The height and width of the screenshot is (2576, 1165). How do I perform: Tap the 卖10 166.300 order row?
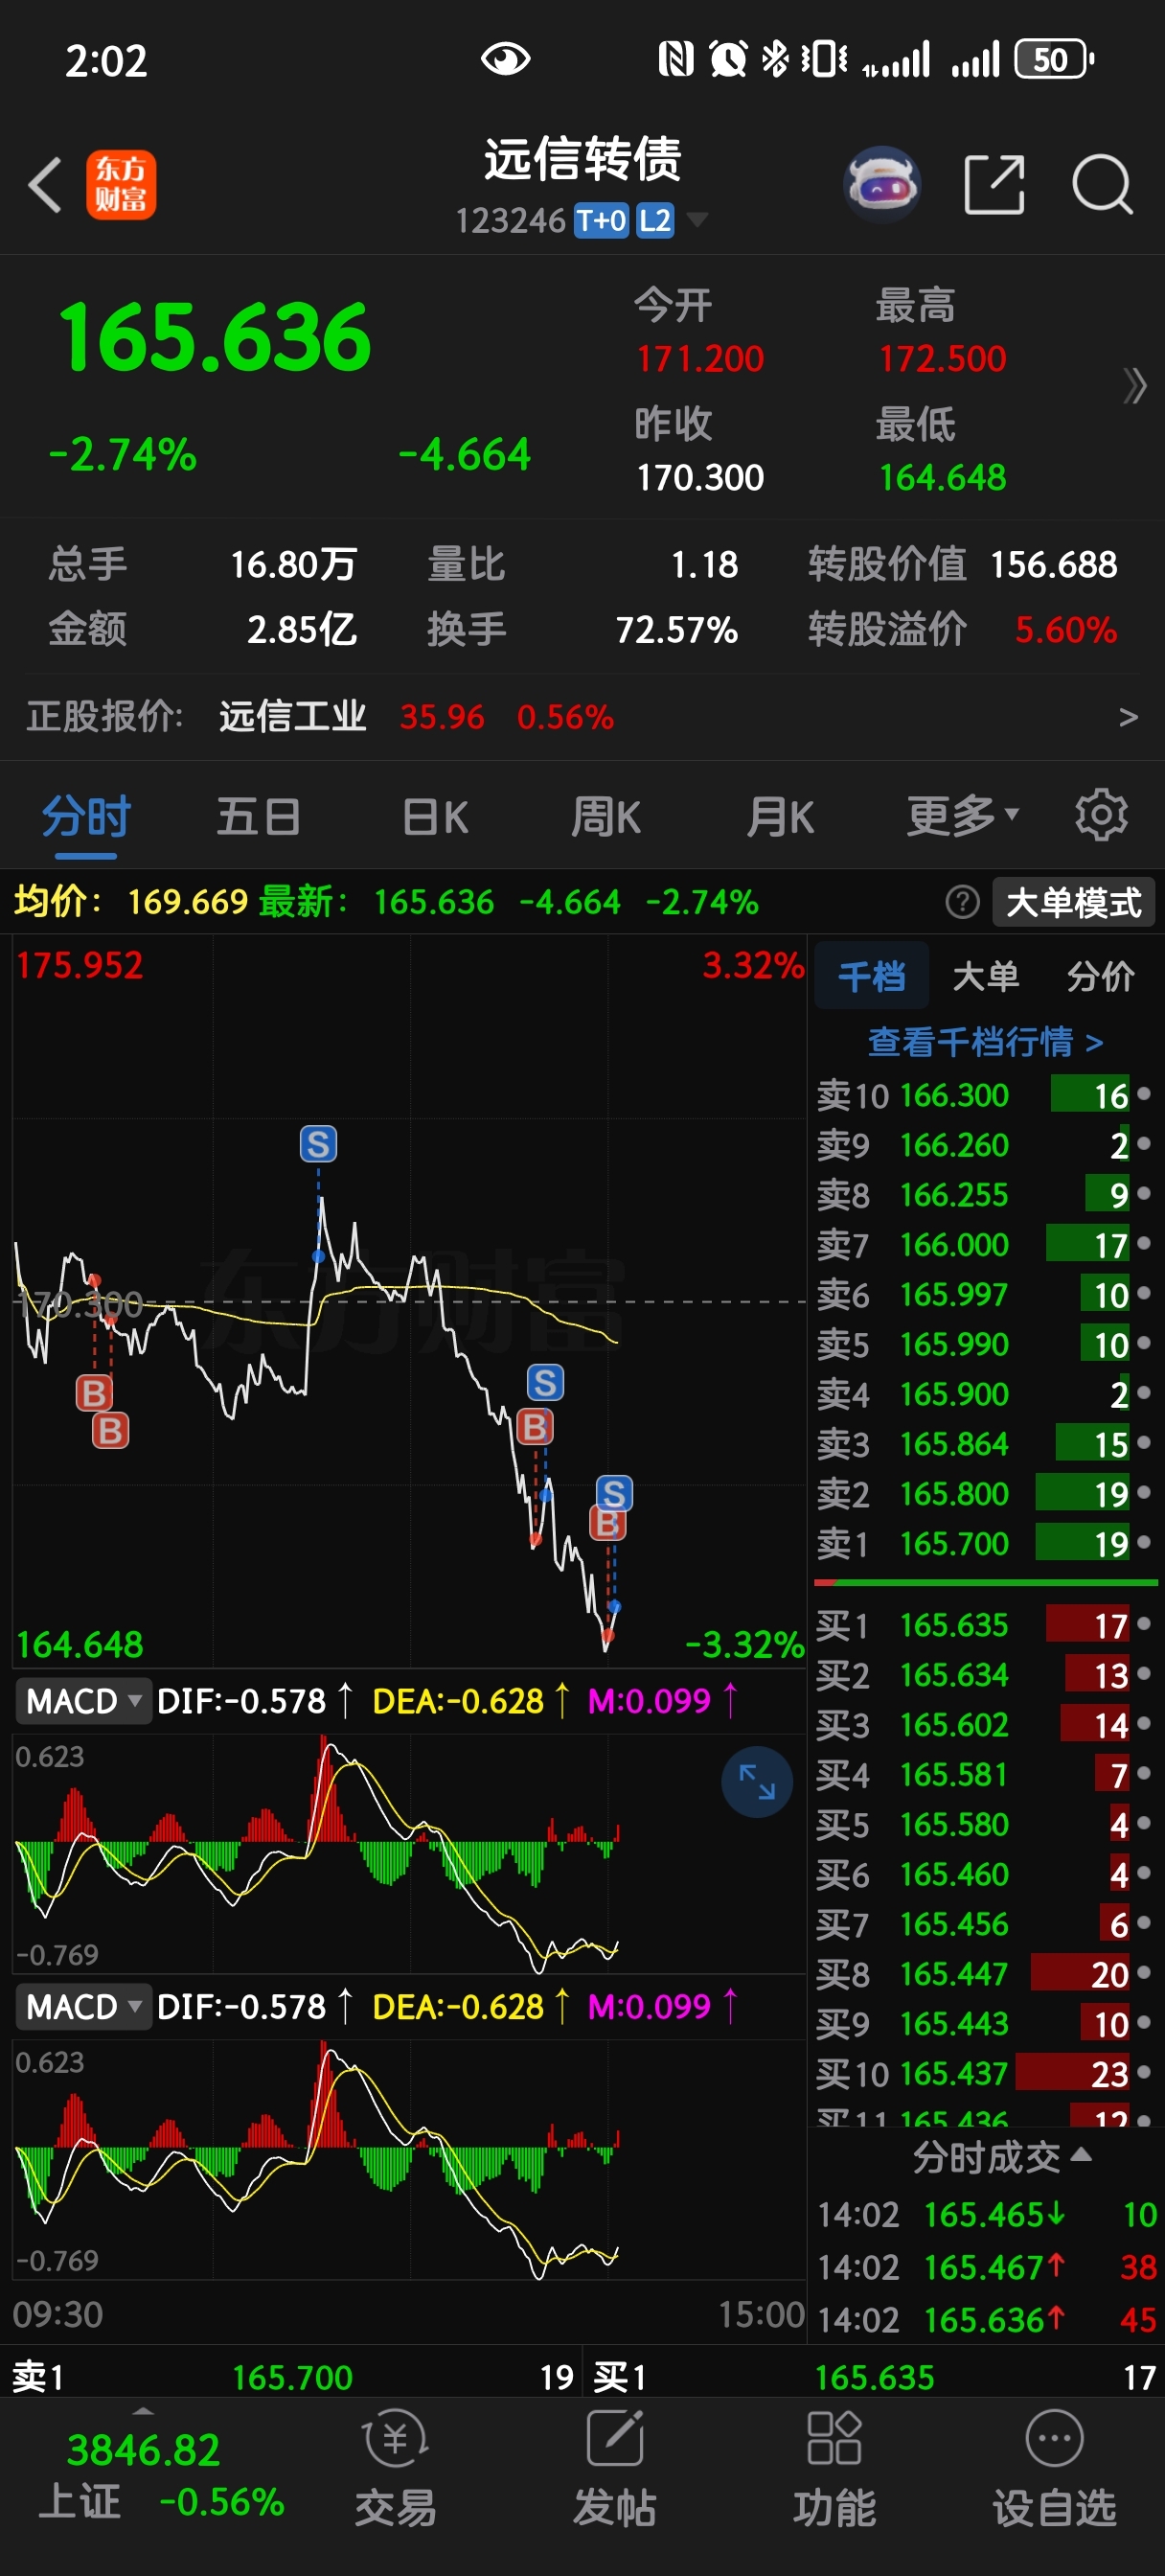pos(985,1095)
